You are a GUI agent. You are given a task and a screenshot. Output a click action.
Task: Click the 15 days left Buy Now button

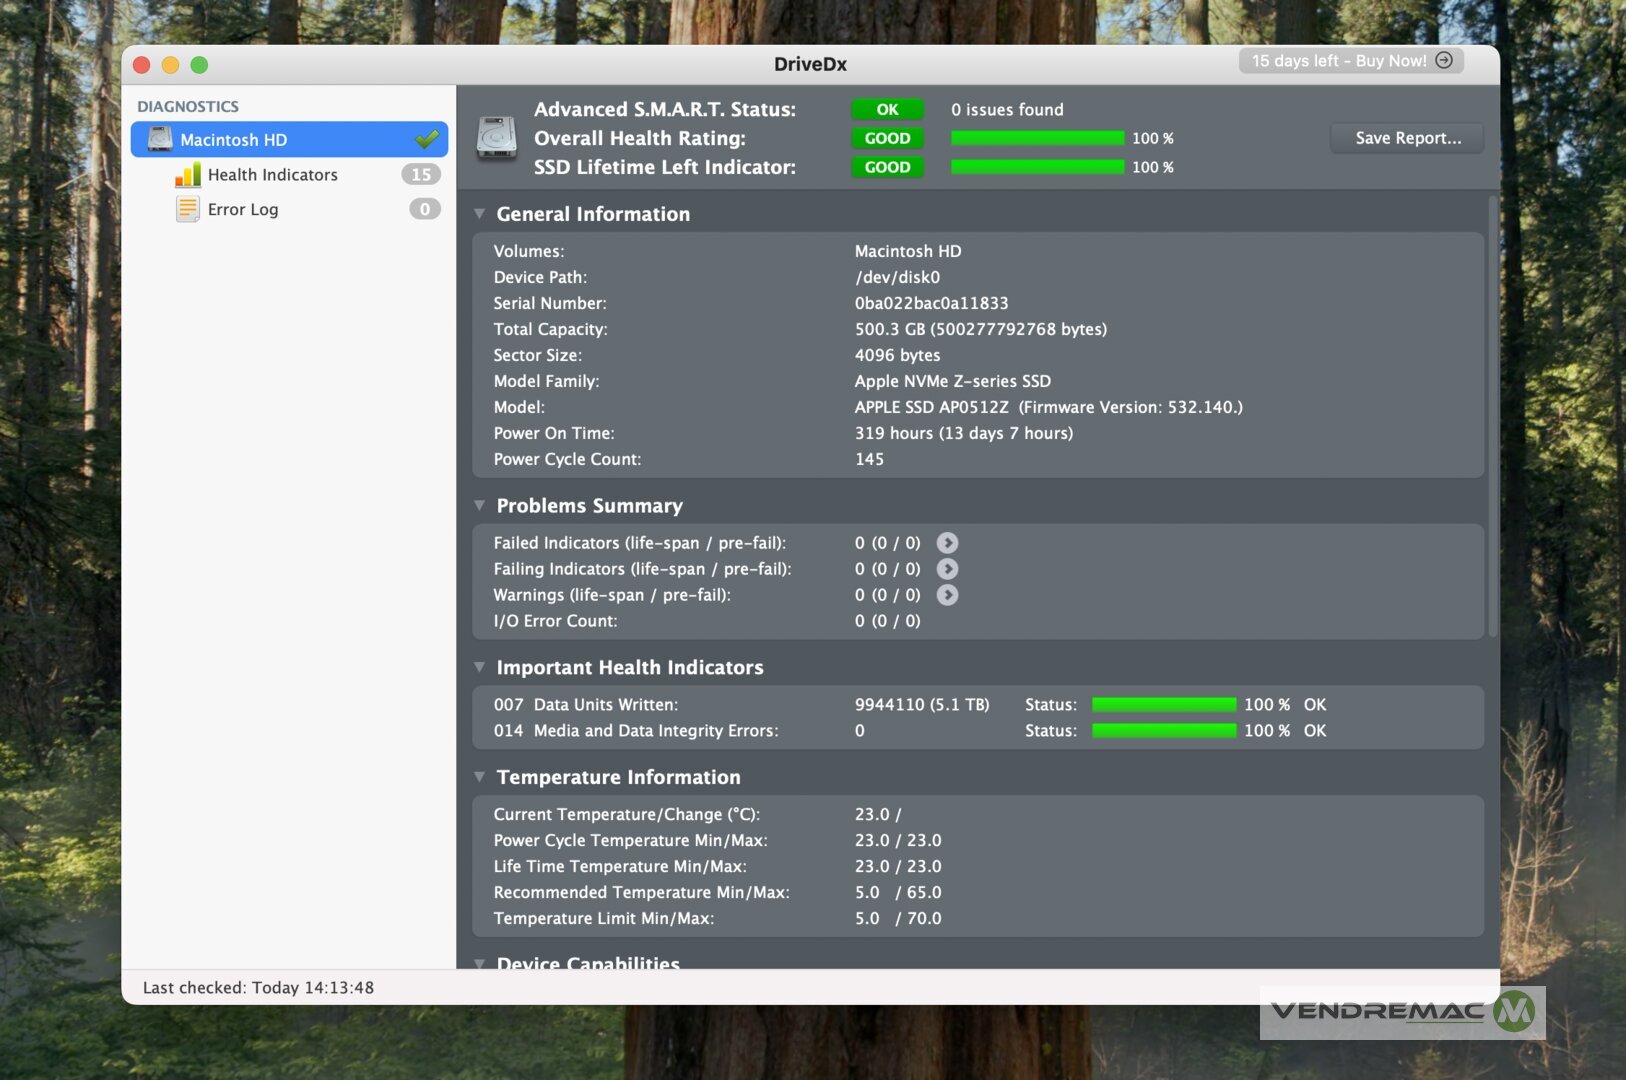(x=1351, y=61)
